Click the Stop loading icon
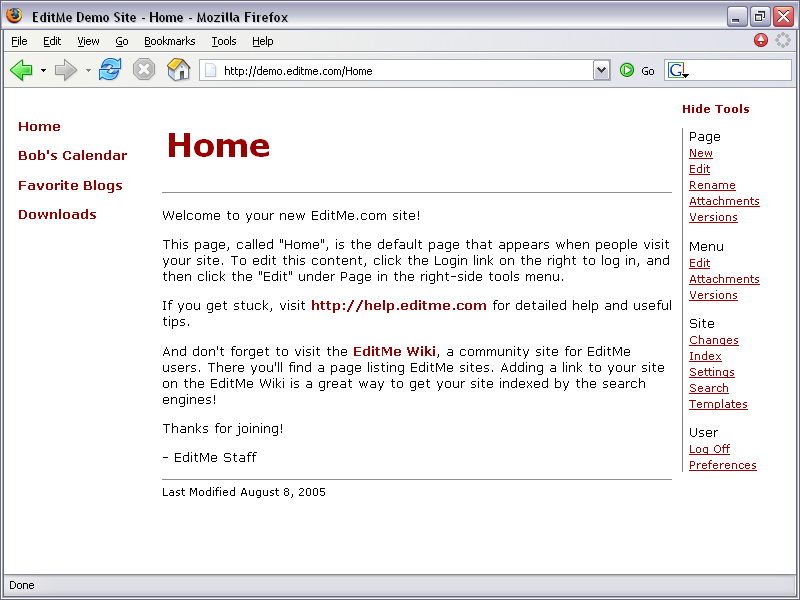 [144, 69]
